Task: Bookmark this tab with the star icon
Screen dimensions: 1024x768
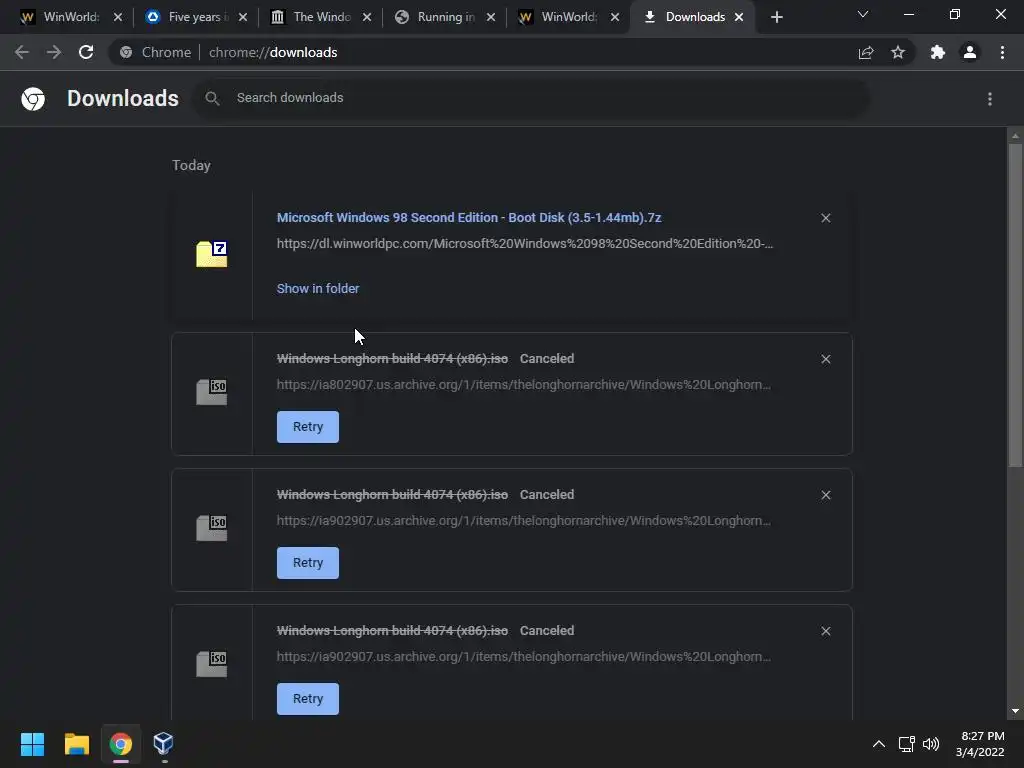Action: pos(898,52)
